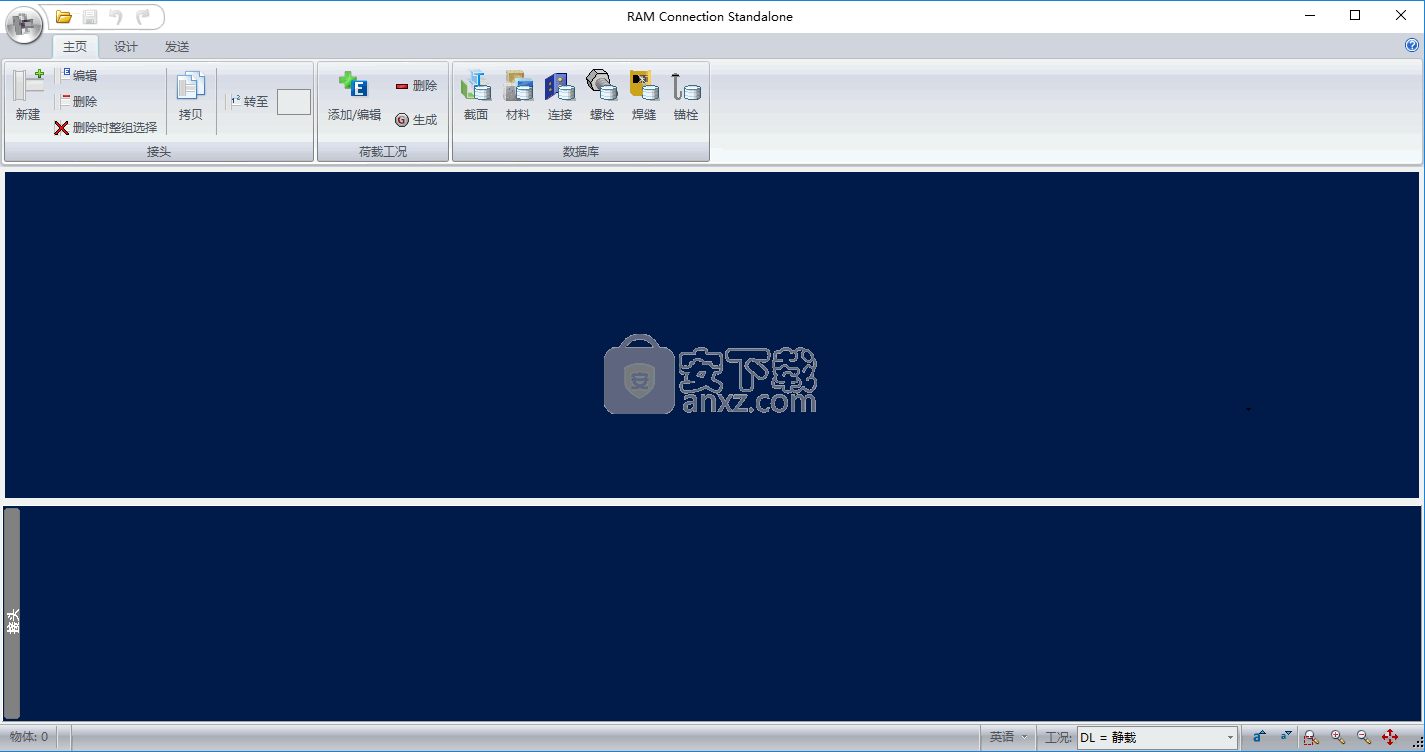
Task: Open the round application menu button
Action: [24, 25]
